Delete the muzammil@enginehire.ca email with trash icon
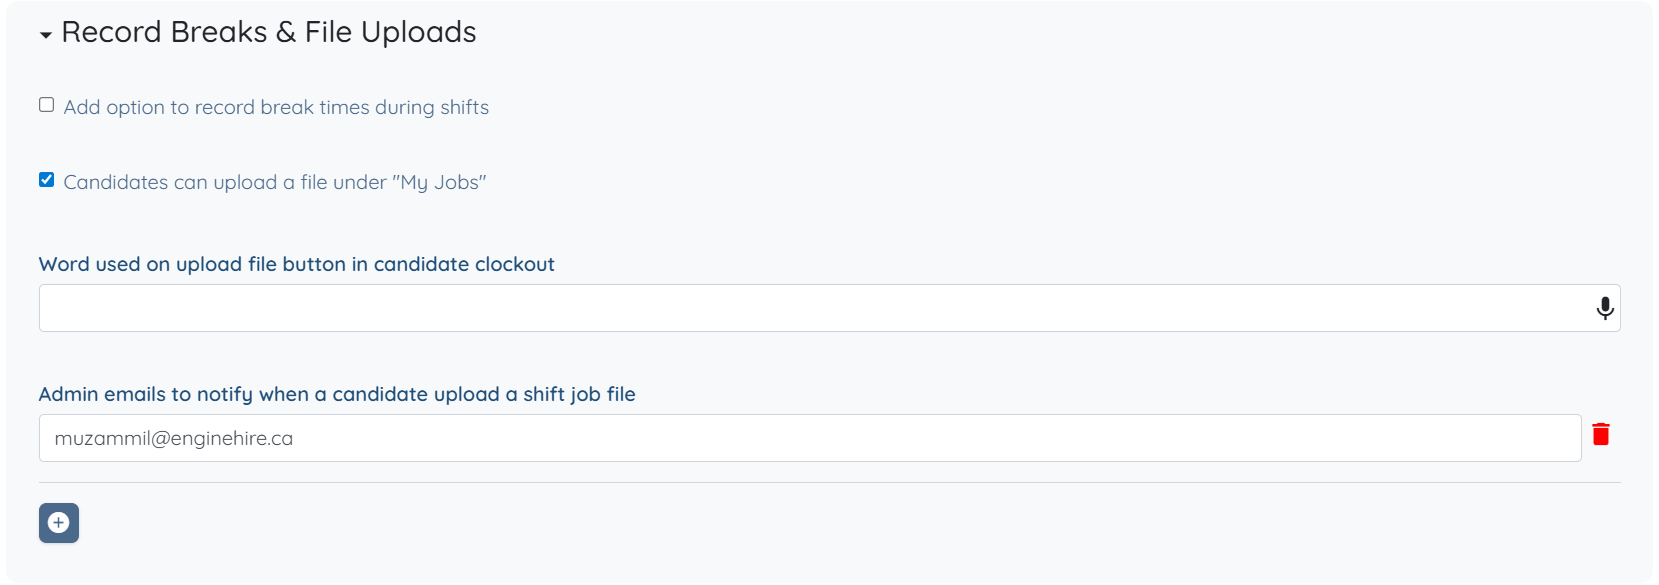Viewport: 1659px width, 585px height. [1600, 434]
